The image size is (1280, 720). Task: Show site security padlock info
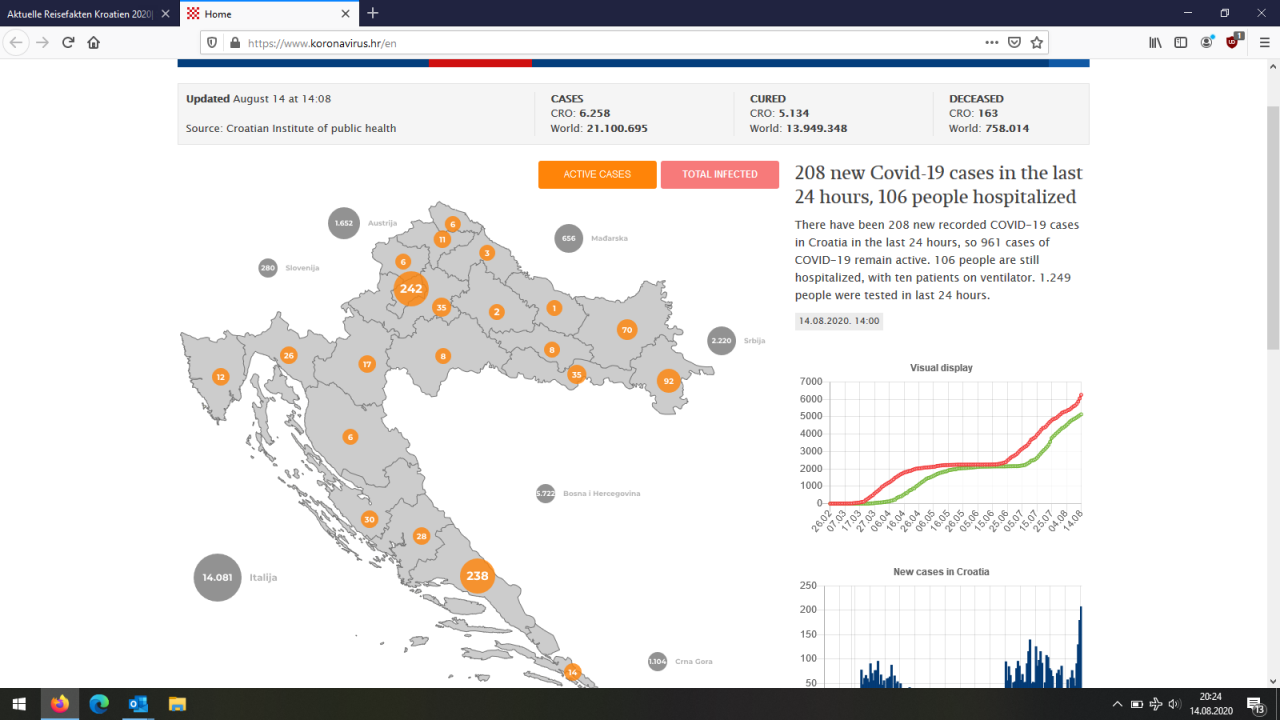pyautogui.click(x=235, y=43)
